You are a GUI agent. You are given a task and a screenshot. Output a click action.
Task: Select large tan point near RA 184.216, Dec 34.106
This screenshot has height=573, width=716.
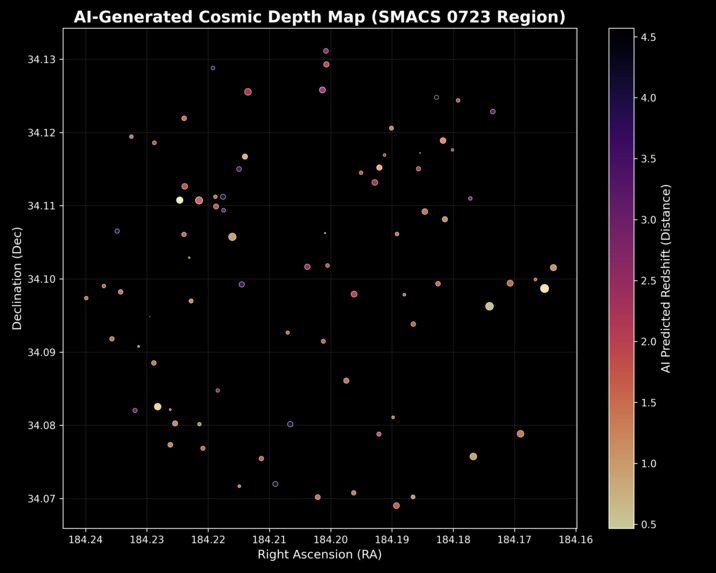pos(232,237)
